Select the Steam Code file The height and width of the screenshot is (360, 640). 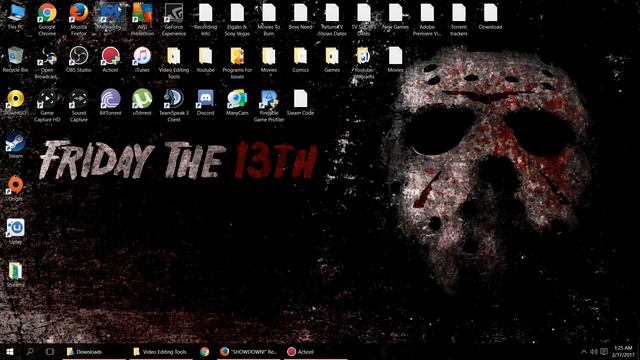point(300,102)
